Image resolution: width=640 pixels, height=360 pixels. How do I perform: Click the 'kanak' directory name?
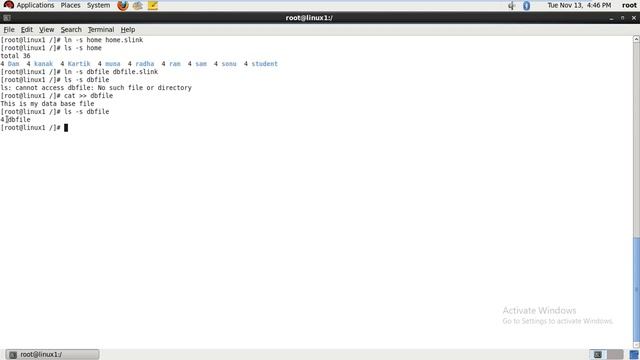click(44, 64)
